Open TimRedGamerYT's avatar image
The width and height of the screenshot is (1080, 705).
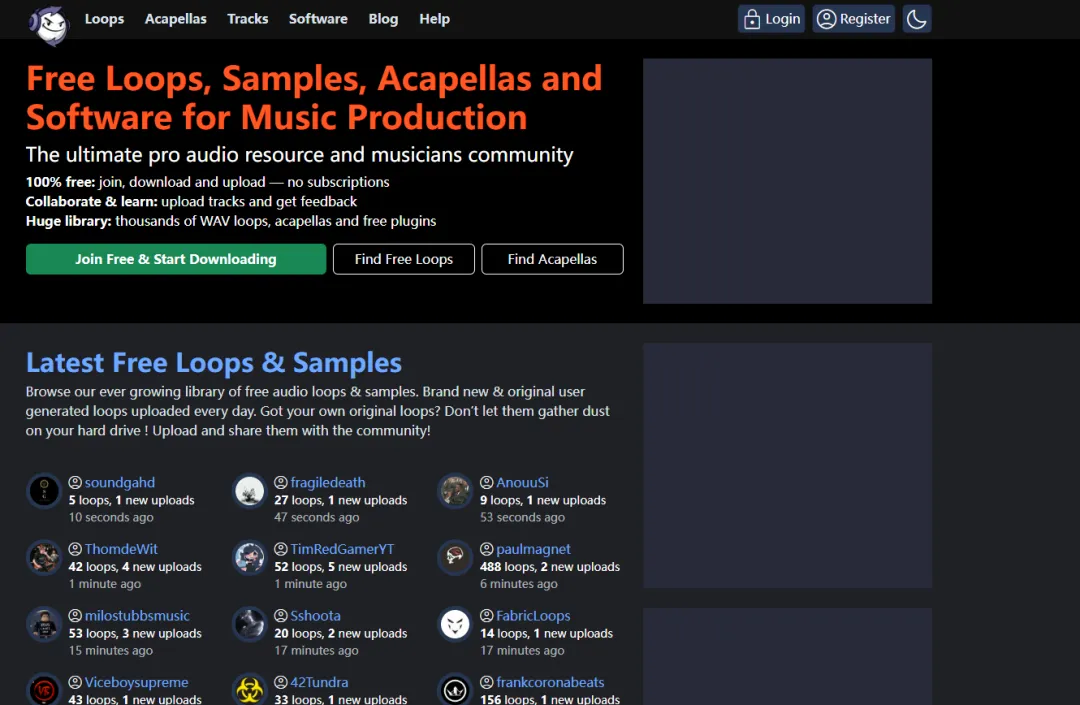[x=249, y=558]
